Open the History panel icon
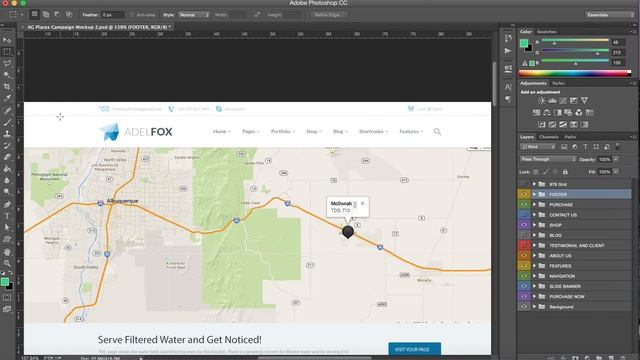Image resolution: width=640 pixels, height=360 pixels. (x=508, y=38)
